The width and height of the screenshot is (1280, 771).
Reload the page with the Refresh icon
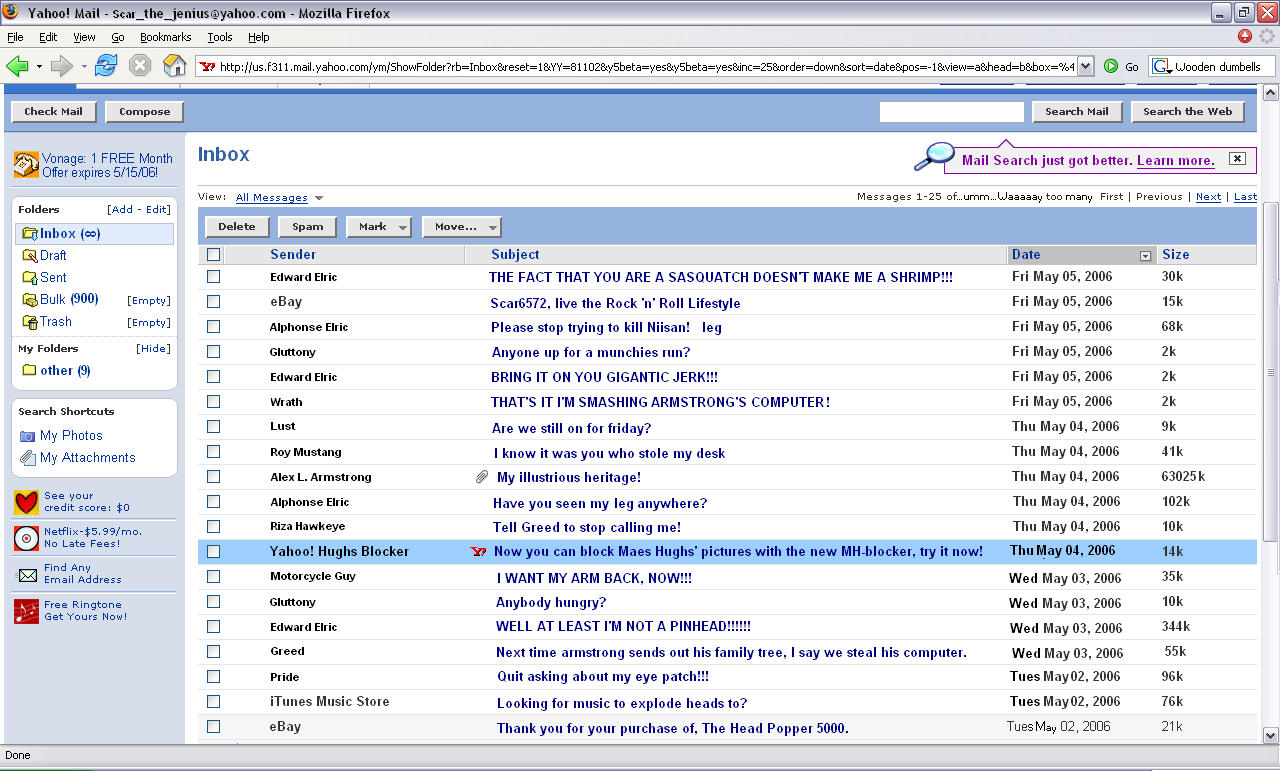tap(106, 66)
